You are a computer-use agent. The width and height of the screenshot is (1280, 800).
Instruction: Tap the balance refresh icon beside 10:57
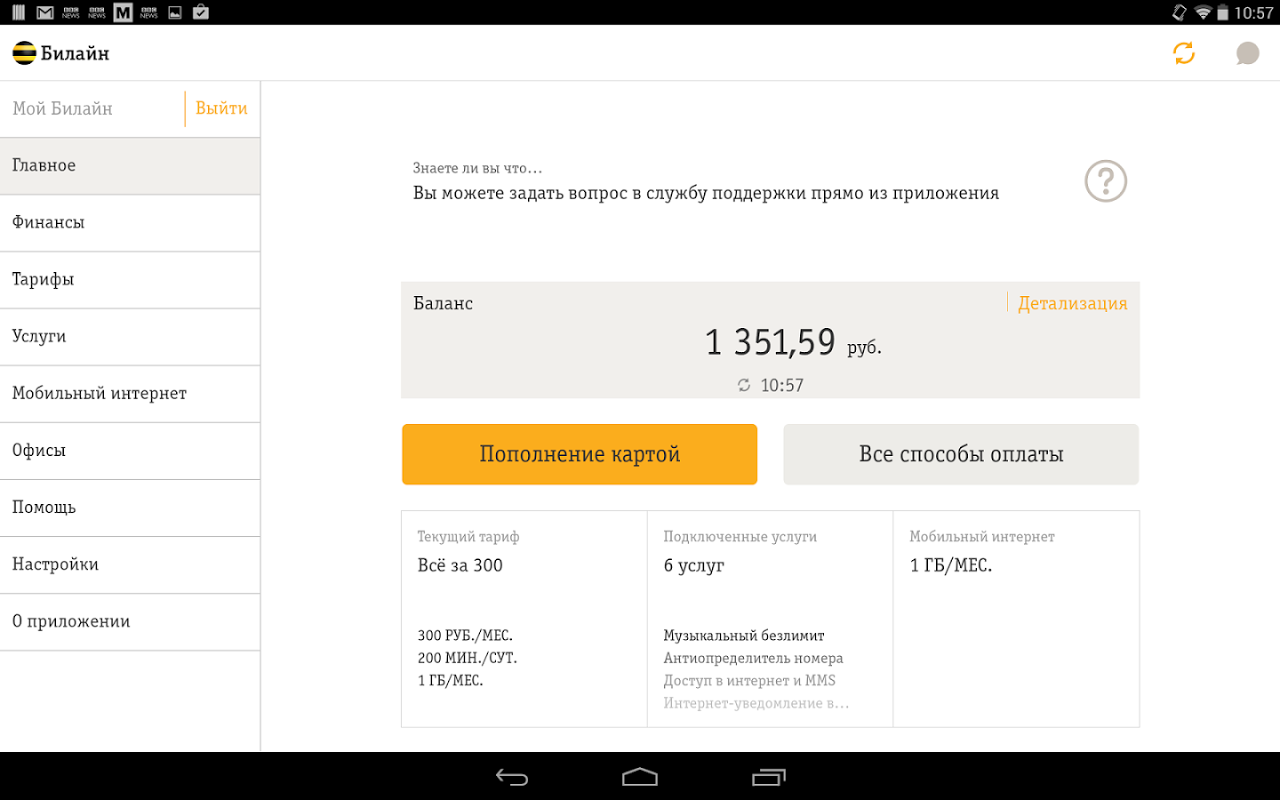tap(744, 385)
